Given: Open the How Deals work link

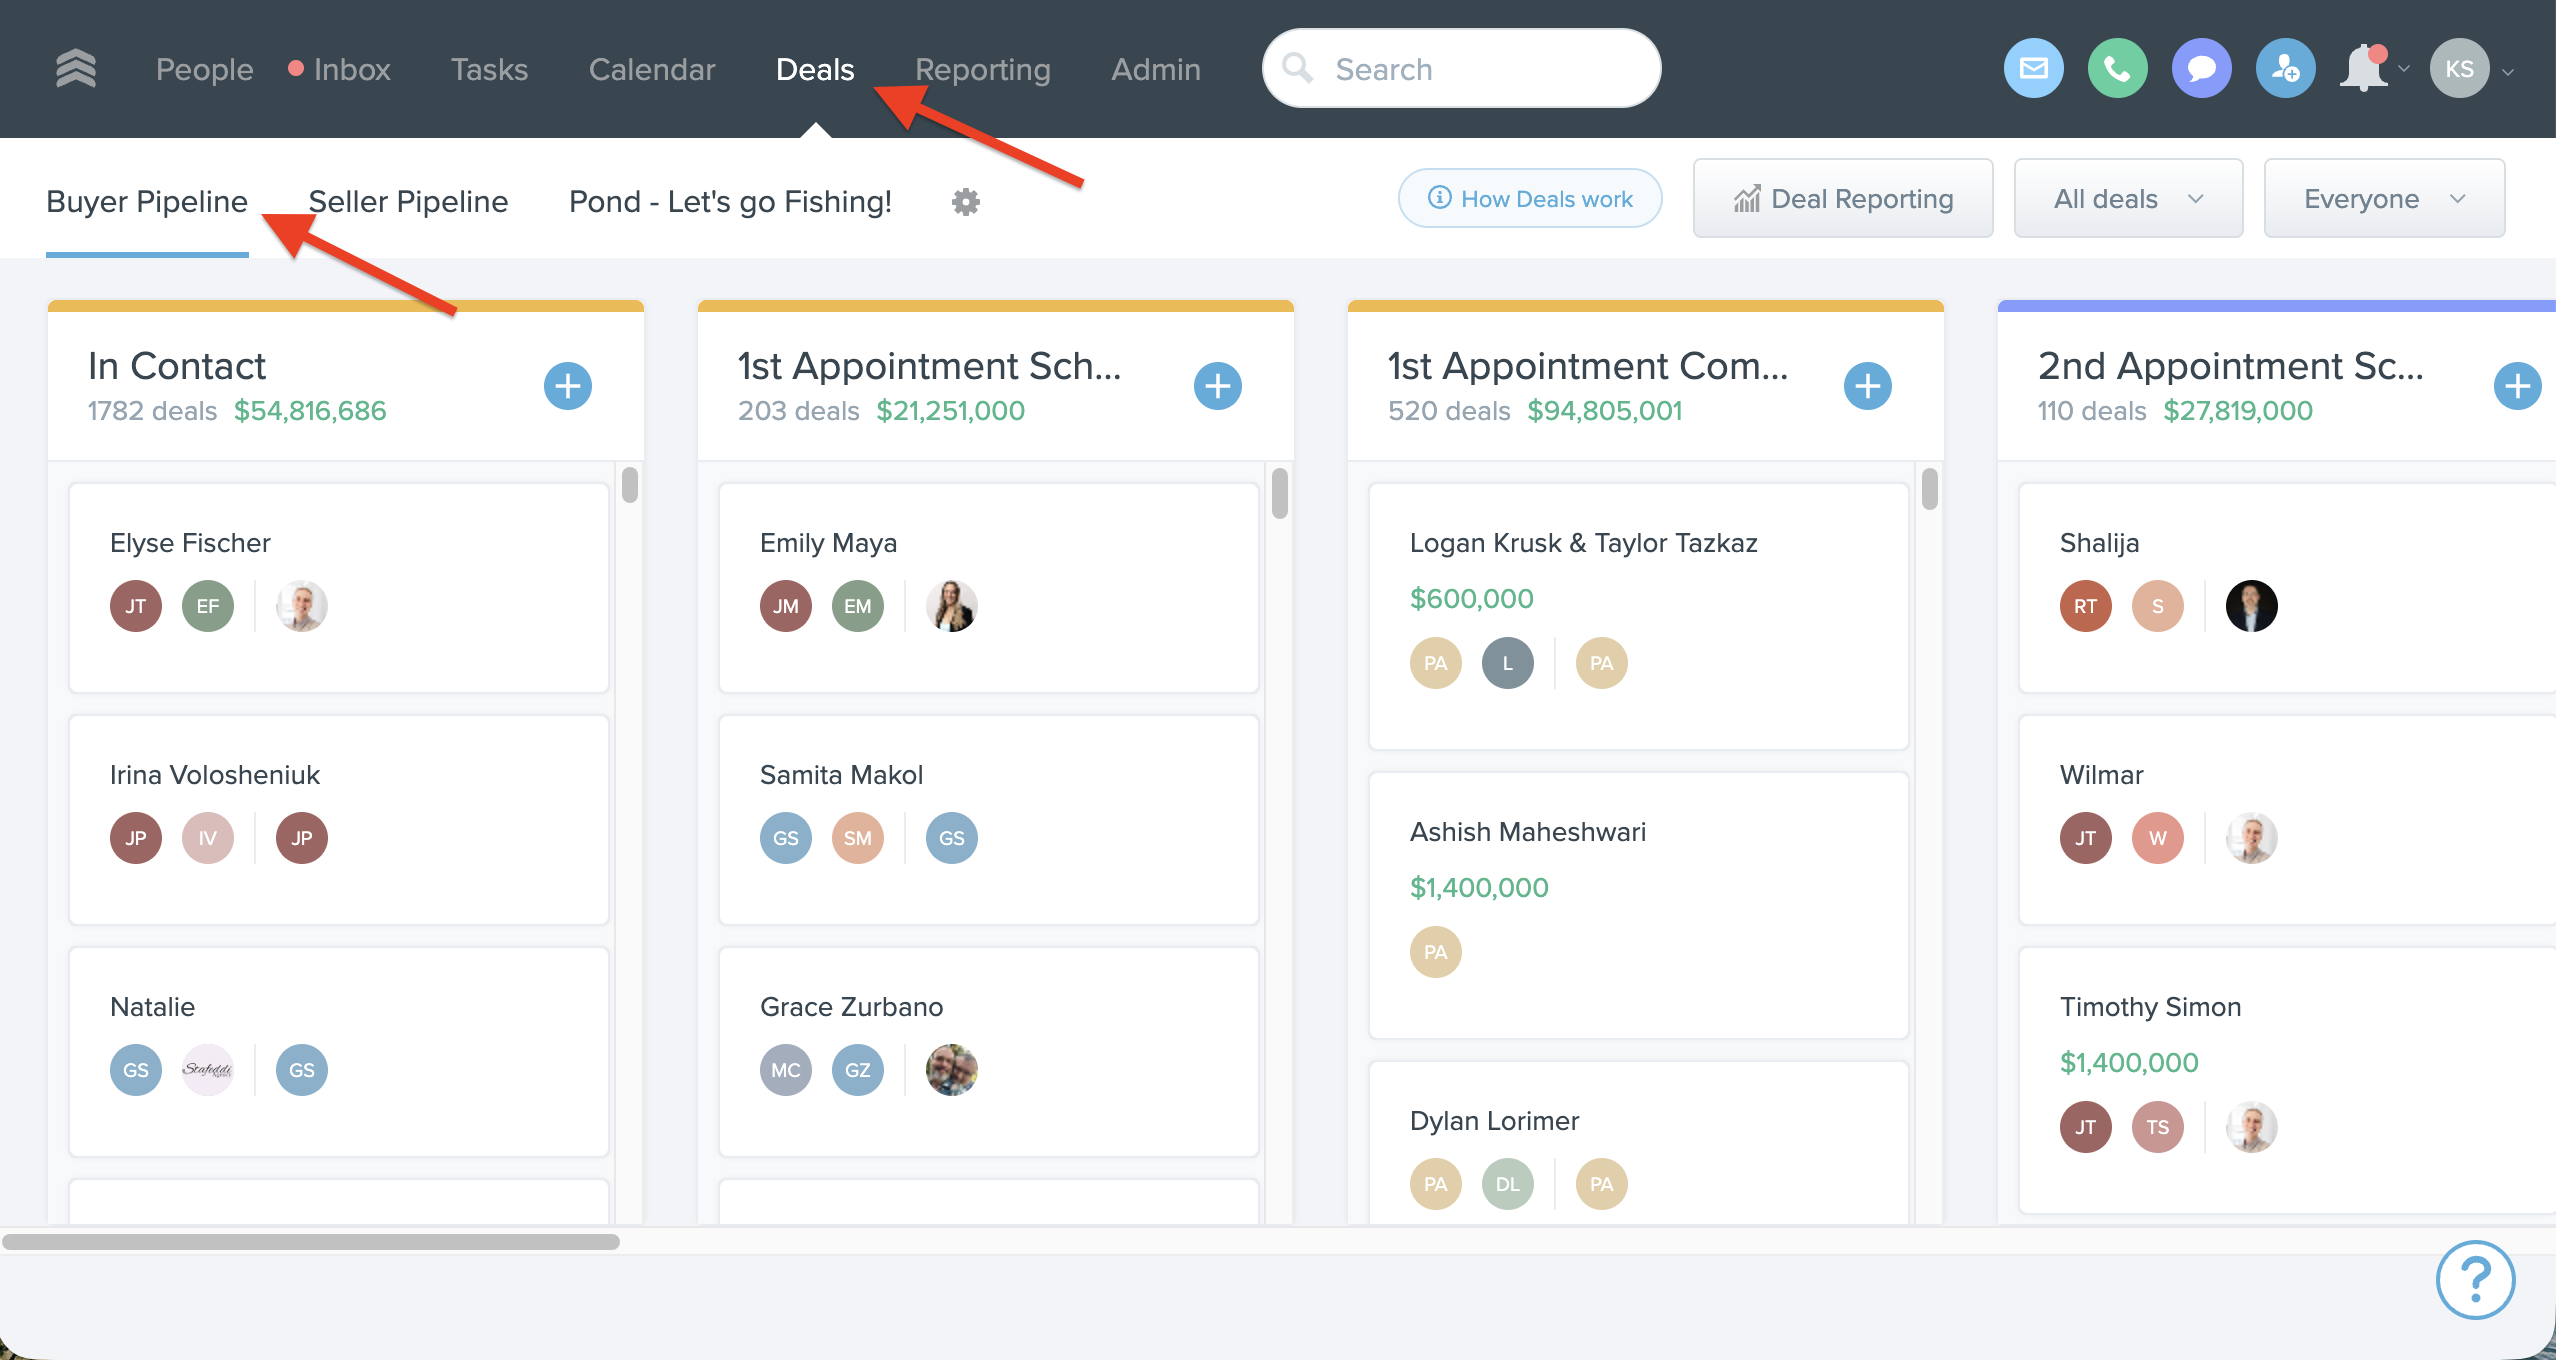Looking at the screenshot, I should [1530, 199].
